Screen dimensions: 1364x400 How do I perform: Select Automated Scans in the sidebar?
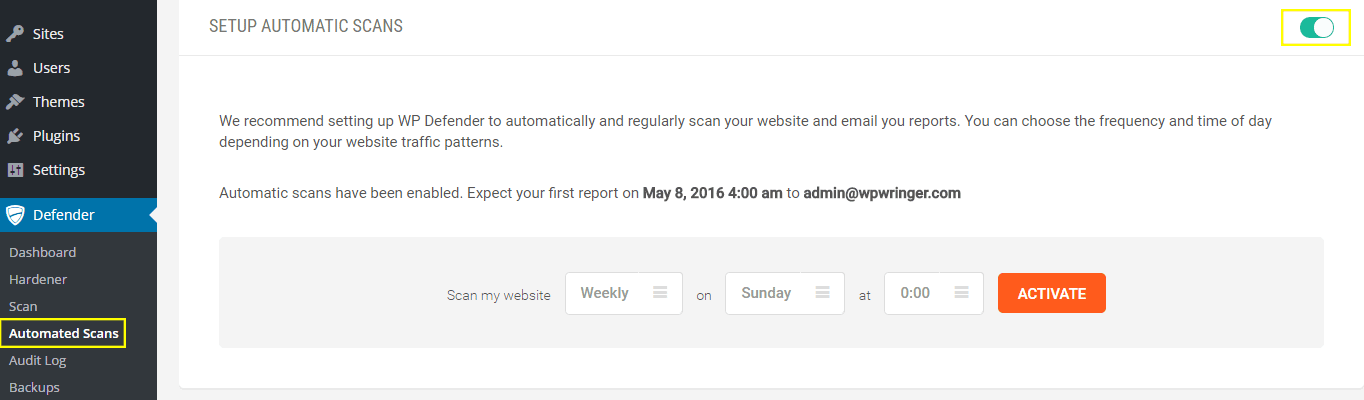click(x=63, y=333)
